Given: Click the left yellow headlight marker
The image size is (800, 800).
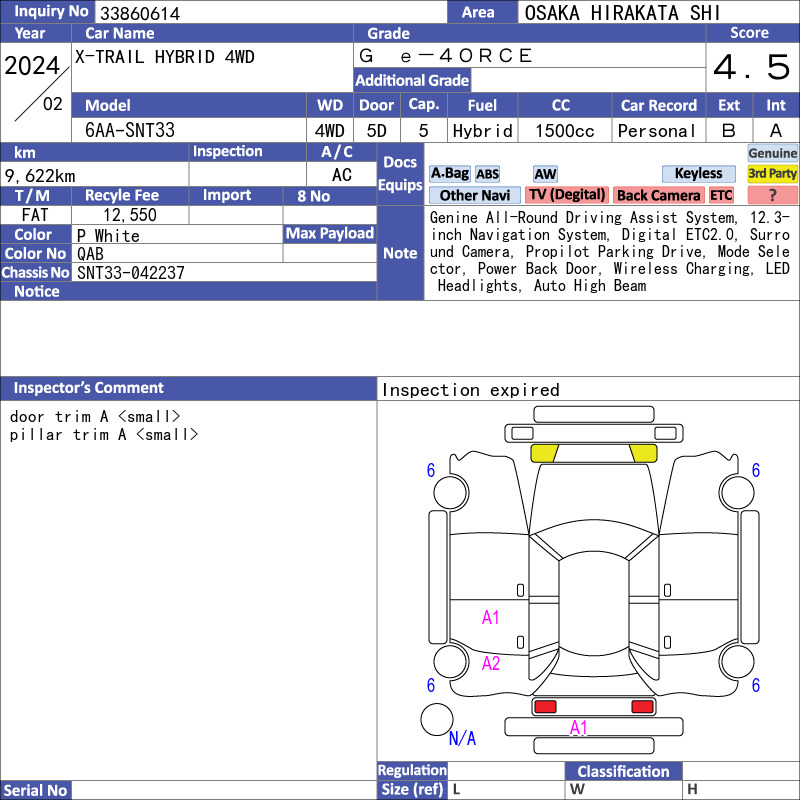Looking at the screenshot, I should (x=544, y=454).
